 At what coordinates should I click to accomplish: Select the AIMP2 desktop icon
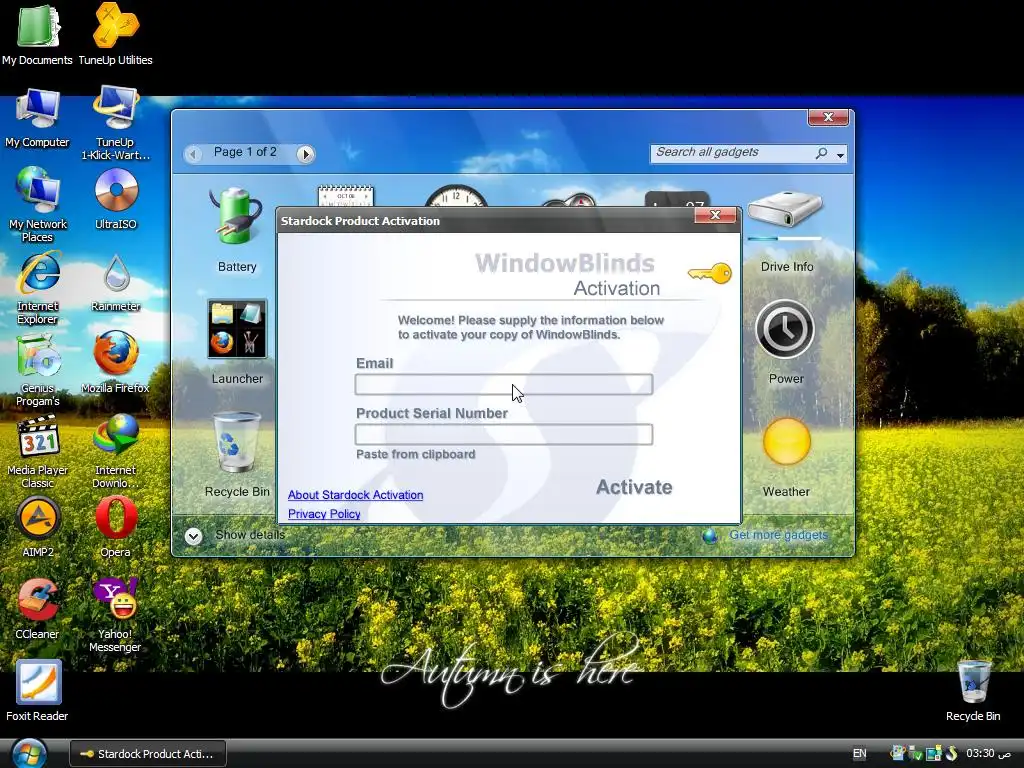[x=37, y=528]
